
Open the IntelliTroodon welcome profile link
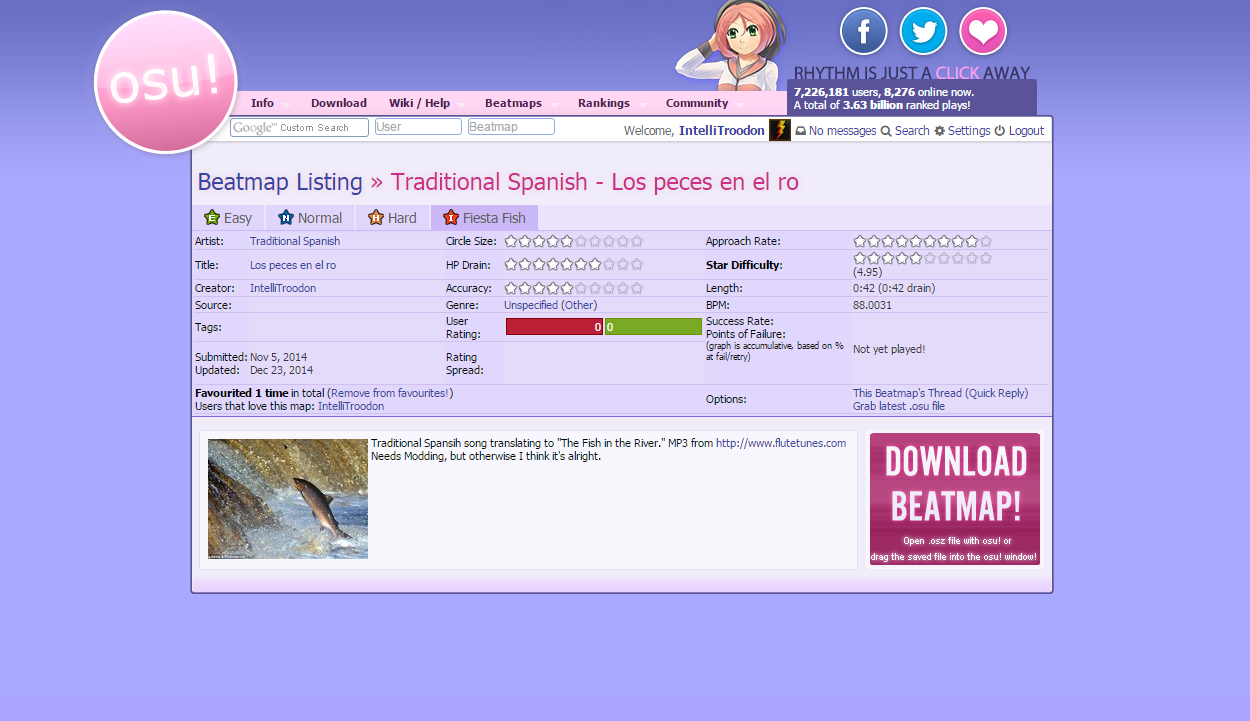point(722,131)
